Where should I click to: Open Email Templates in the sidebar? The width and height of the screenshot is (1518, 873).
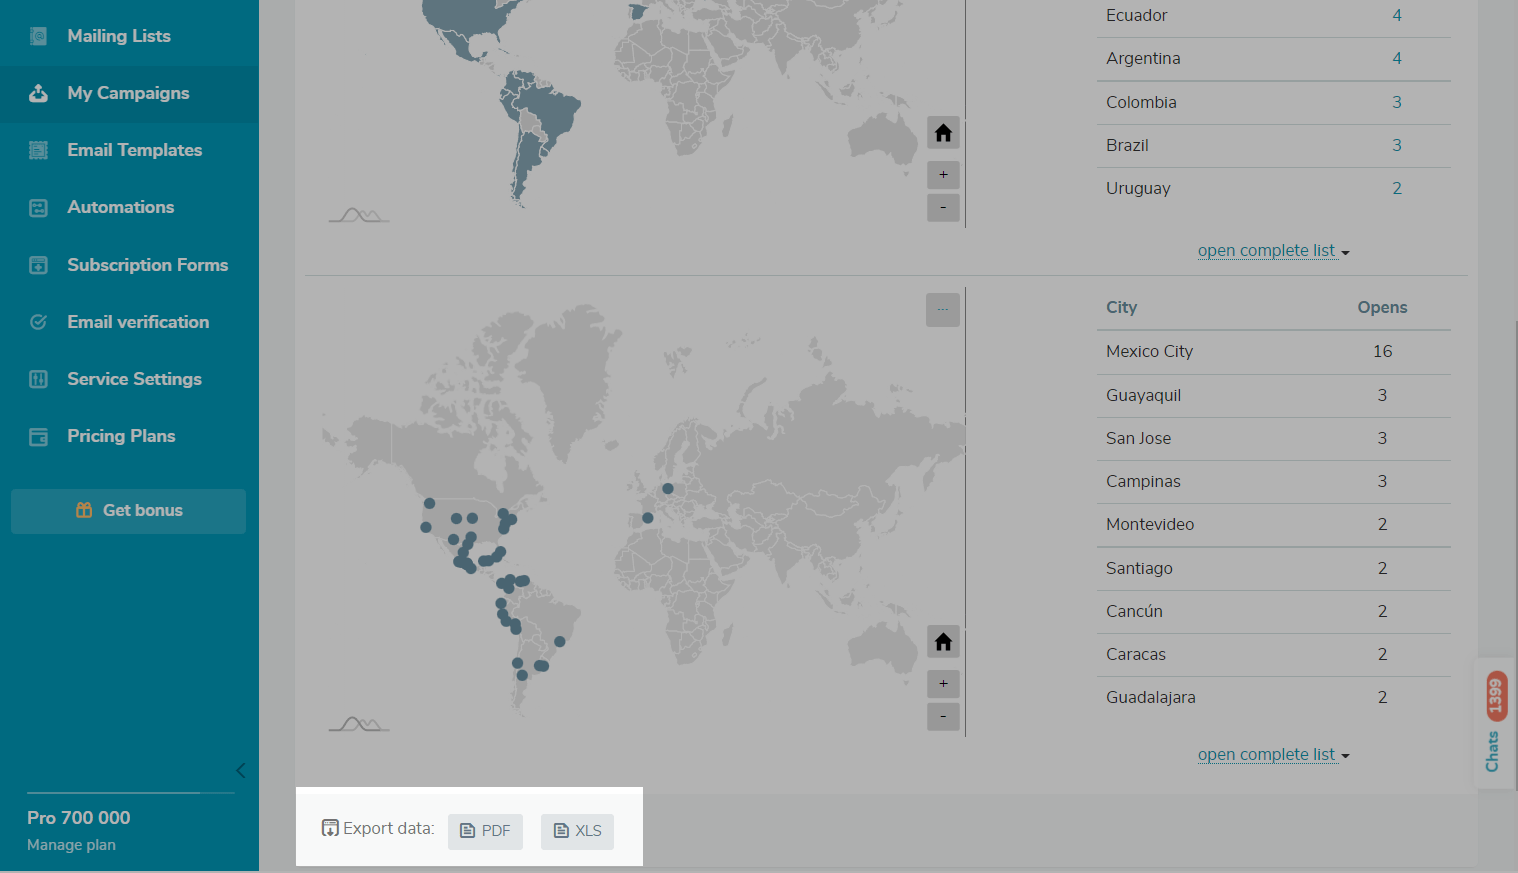(134, 150)
